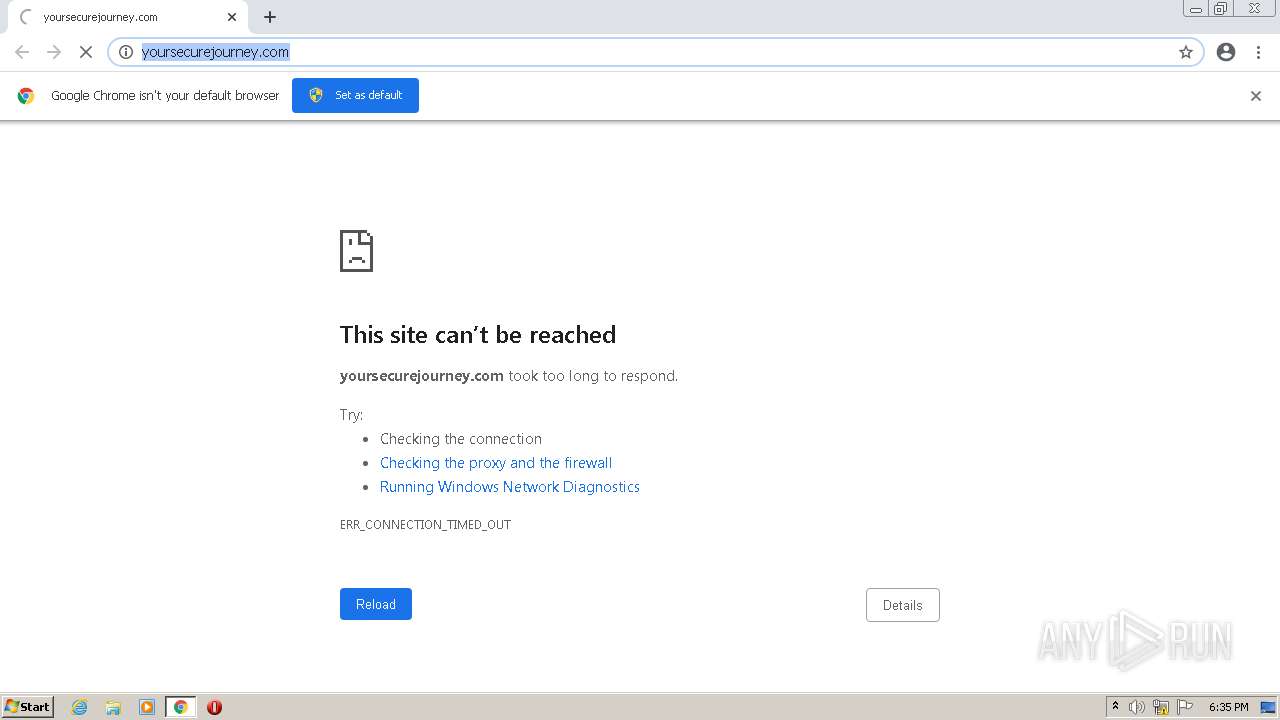Image resolution: width=1280 pixels, height=720 pixels.
Task: Open the Details button
Action: click(x=902, y=605)
